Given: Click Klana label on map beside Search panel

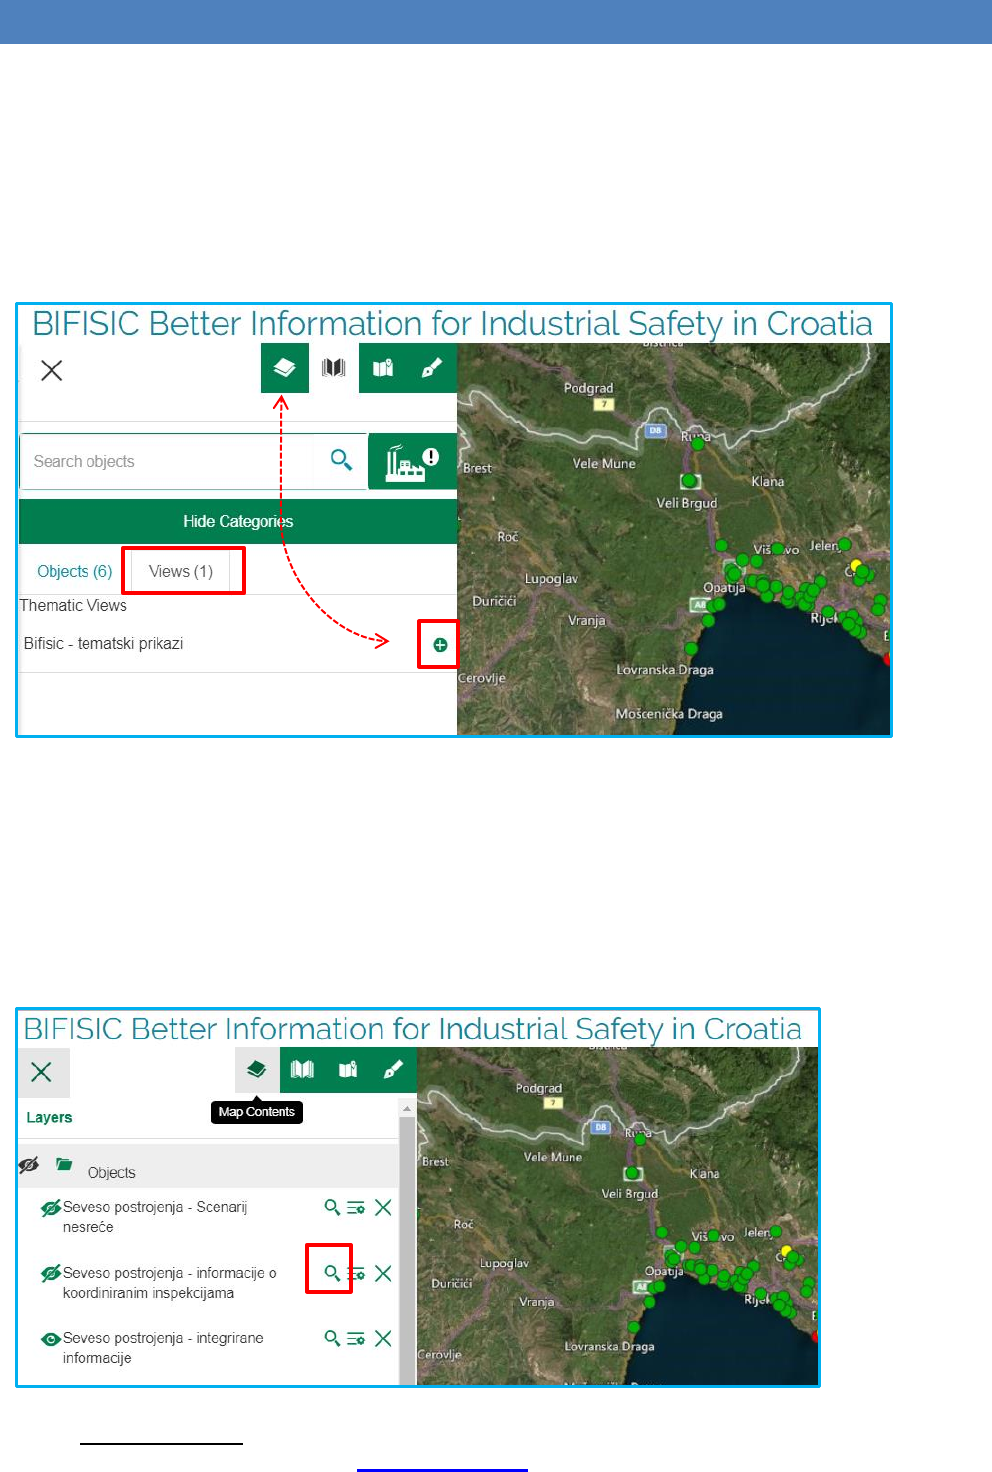Looking at the screenshot, I should pos(768,481).
